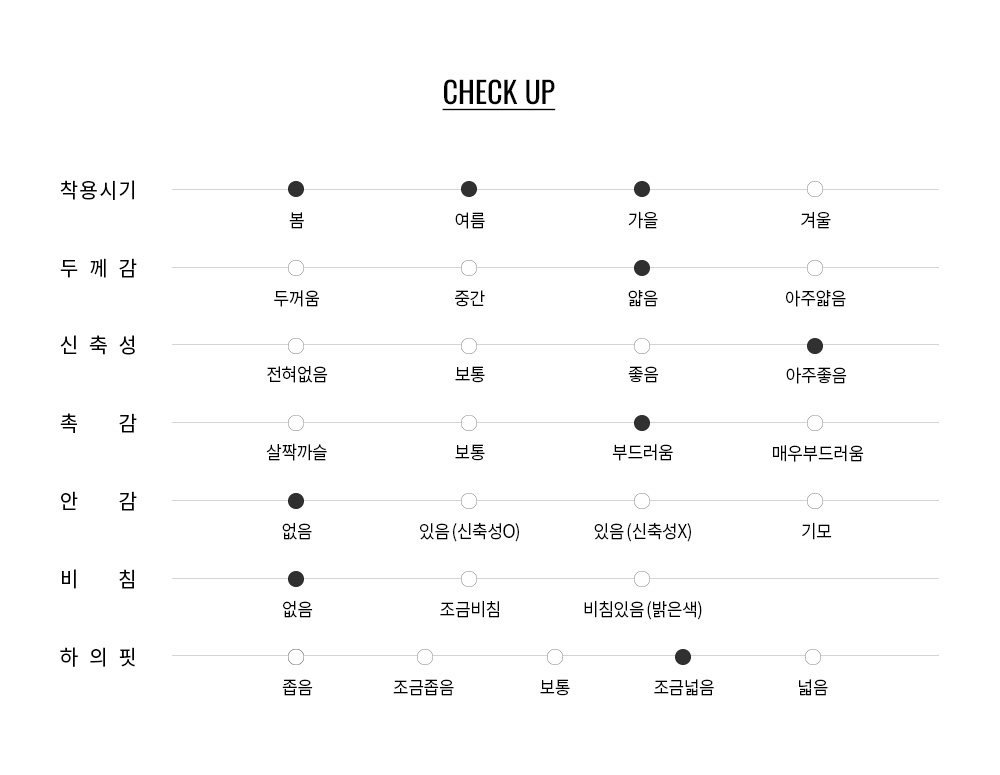
Task: Select 두꺼움 thickness dot
Action: pyautogui.click(x=296, y=268)
